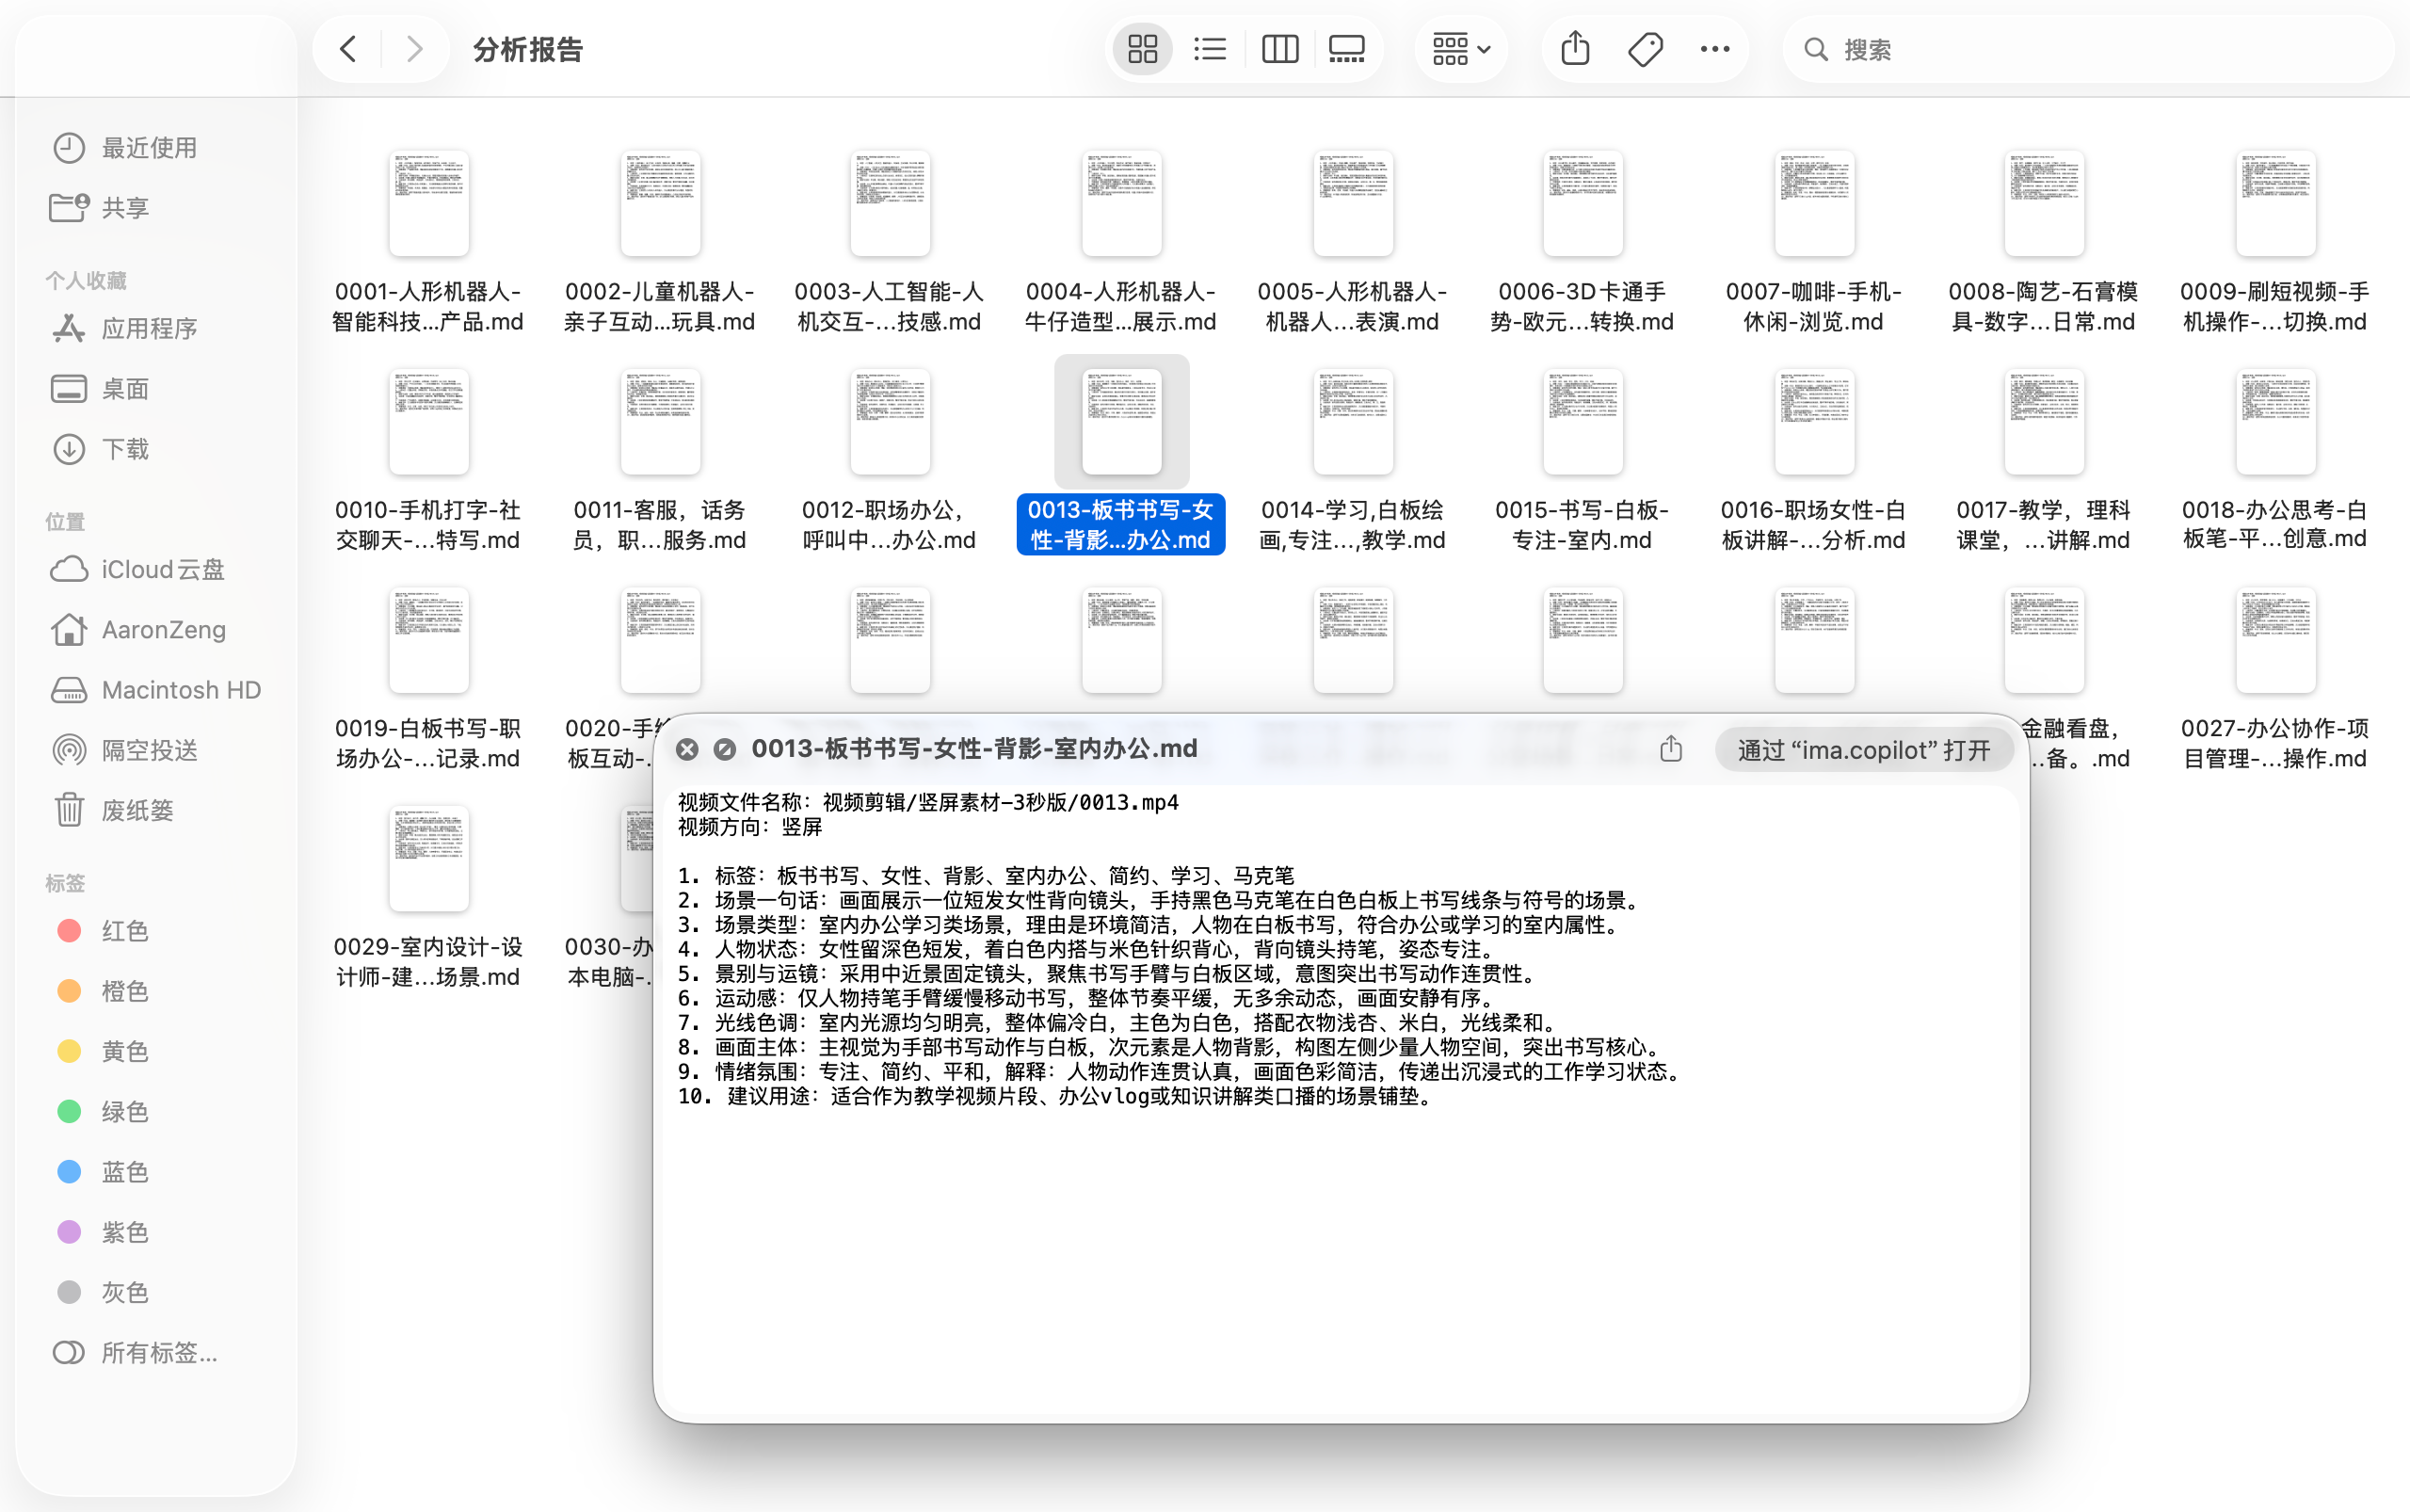Click the toolbar Share icon
2410x1512 pixels.
point(1575,49)
